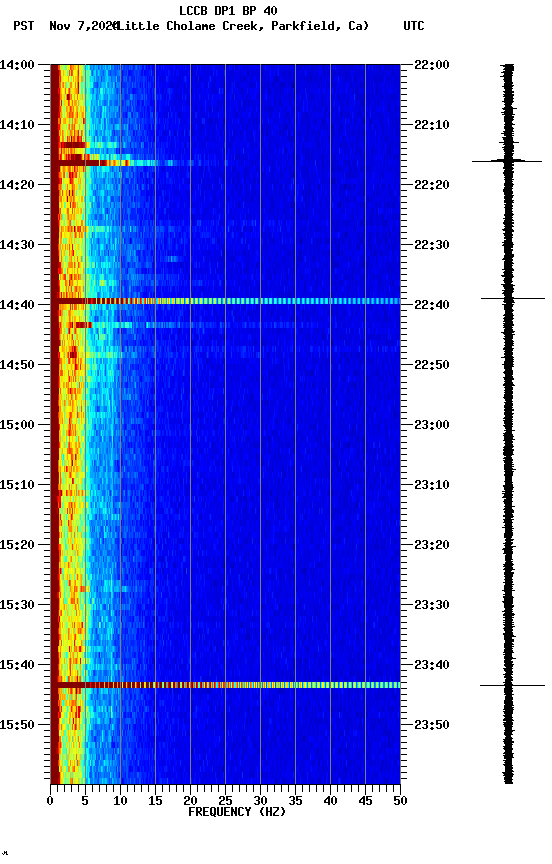This screenshot has width=552, height=864.
Task: Click the 15:00 PST time label
Action: (17, 425)
